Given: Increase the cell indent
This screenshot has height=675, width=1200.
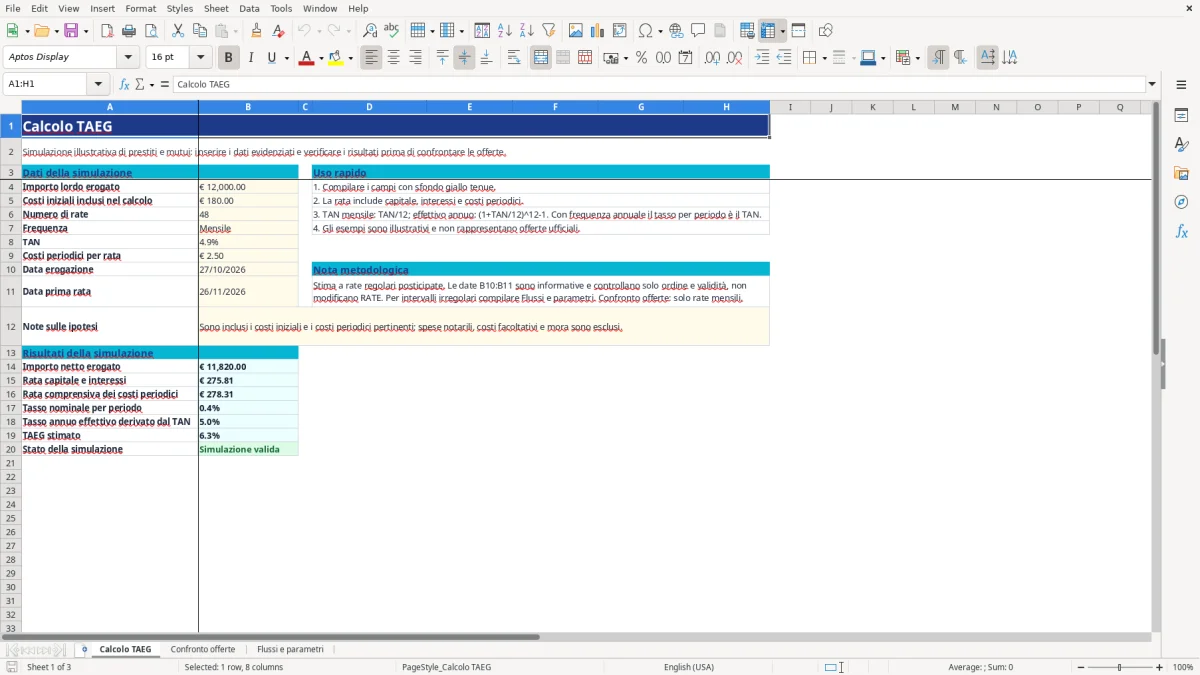Looking at the screenshot, I should pos(762,58).
